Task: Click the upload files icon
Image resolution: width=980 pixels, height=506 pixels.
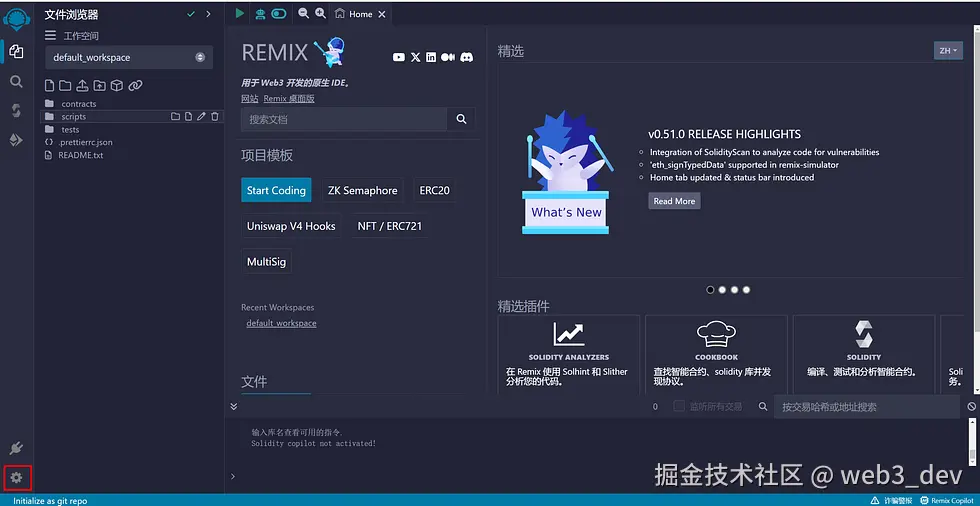Action: tap(82, 86)
